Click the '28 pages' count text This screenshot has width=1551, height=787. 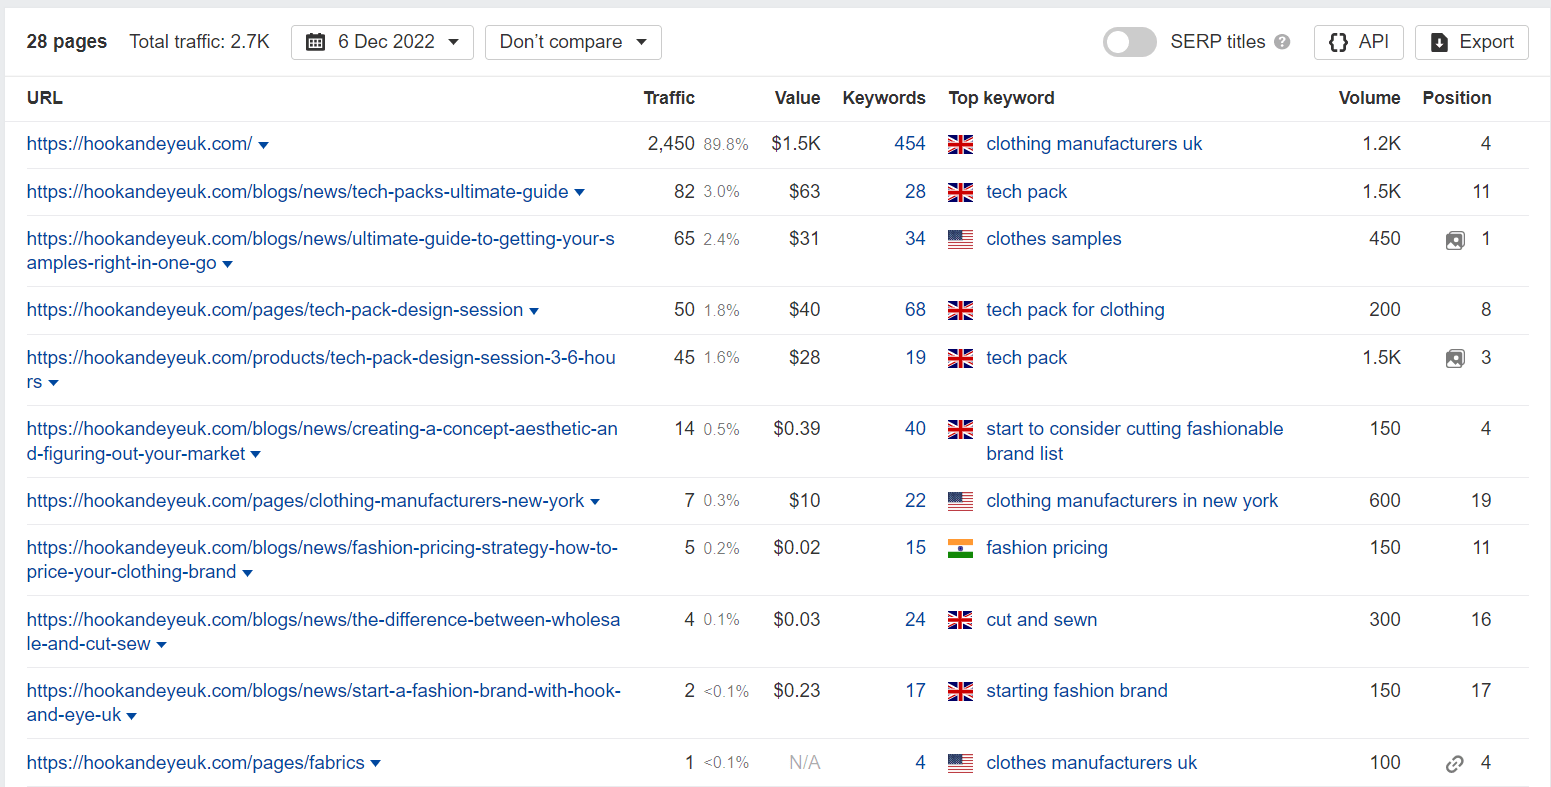coord(67,42)
